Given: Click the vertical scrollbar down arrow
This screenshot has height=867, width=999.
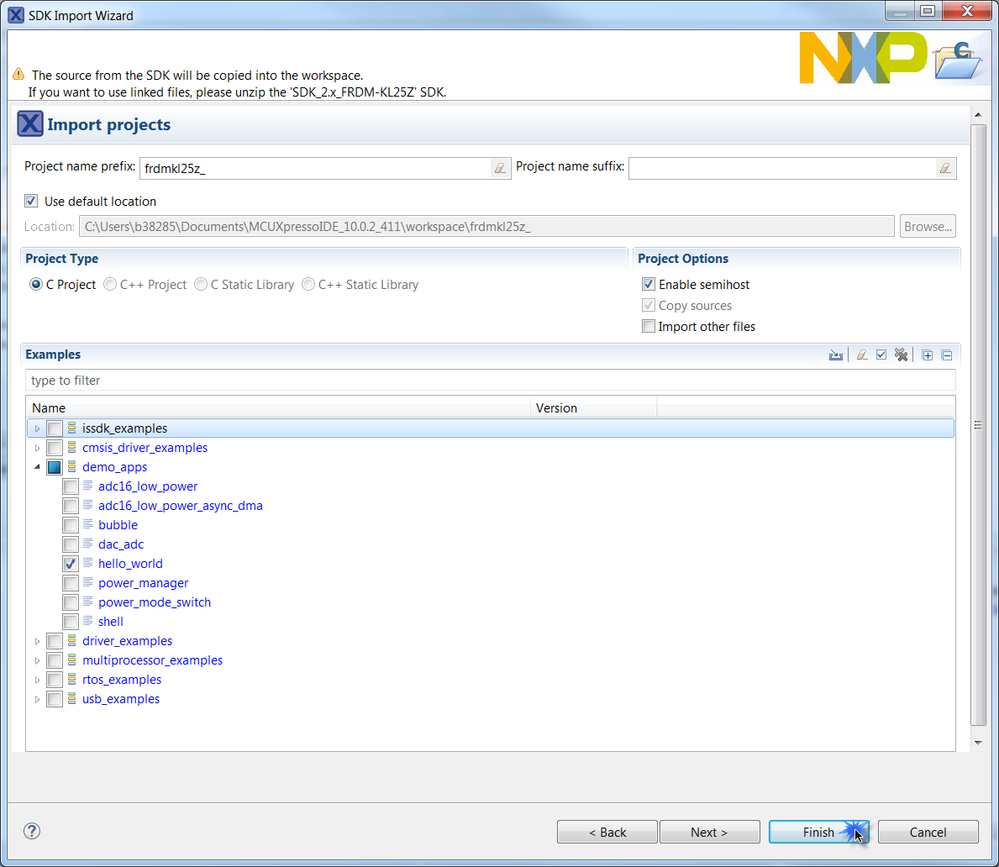Looking at the screenshot, I should pyautogui.click(x=978, y=743).
